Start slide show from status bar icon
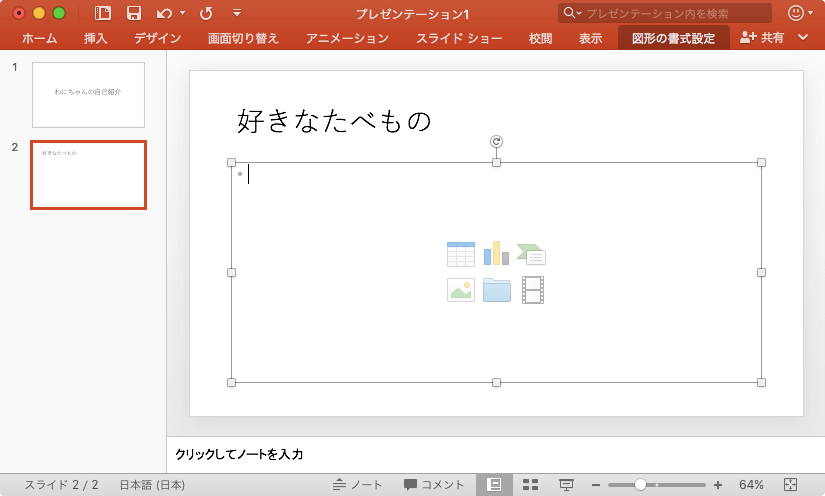Image resolution: width=825 pixels, height=496 pixels. tap(566, 484)
